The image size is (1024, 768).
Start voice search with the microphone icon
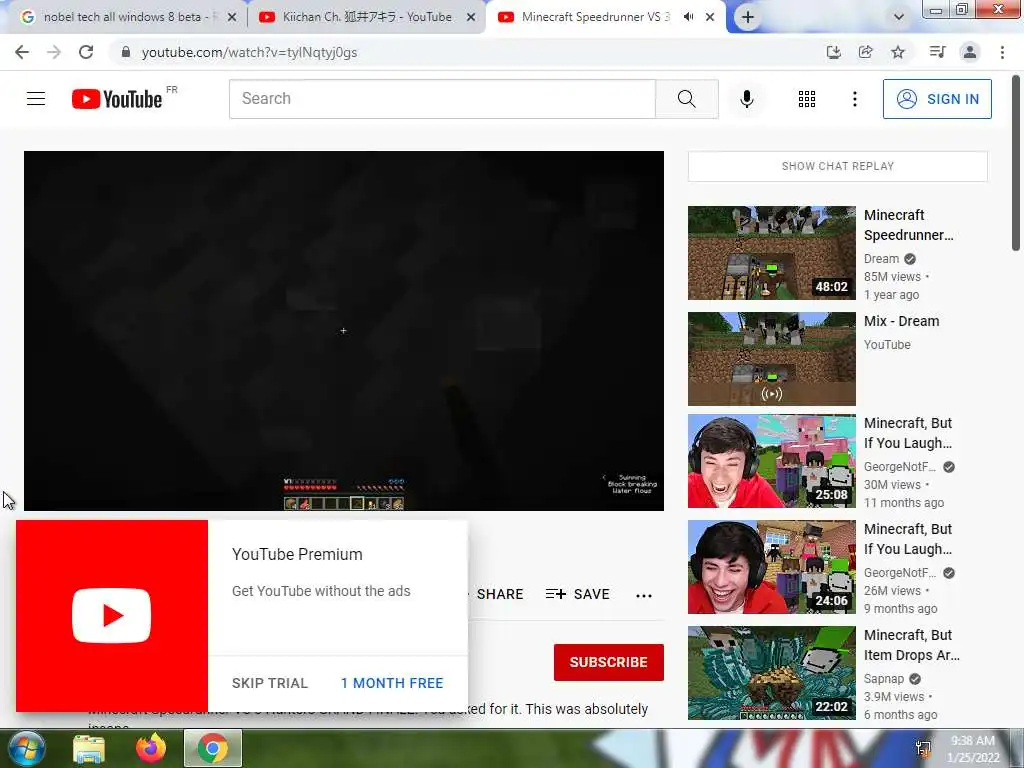point(747,99)
